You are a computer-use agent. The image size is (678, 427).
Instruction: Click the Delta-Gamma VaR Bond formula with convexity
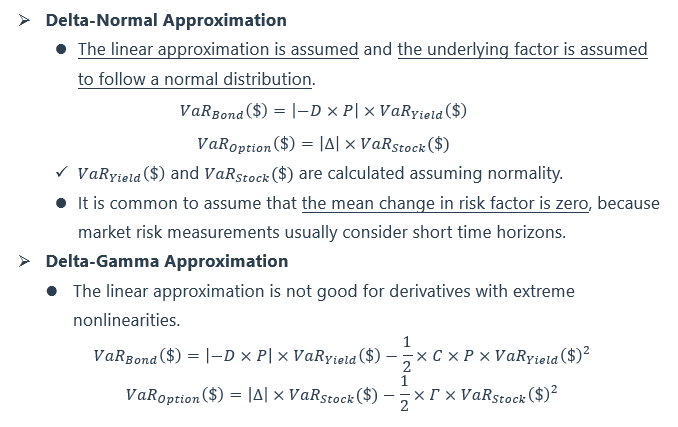[x=340, y=356]
